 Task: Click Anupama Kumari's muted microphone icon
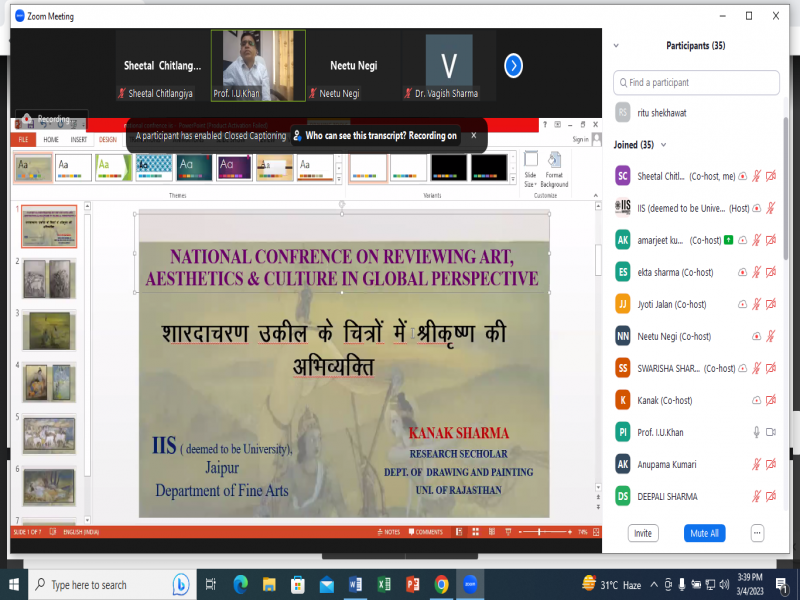pyautogui.click(x=756, y=464)
